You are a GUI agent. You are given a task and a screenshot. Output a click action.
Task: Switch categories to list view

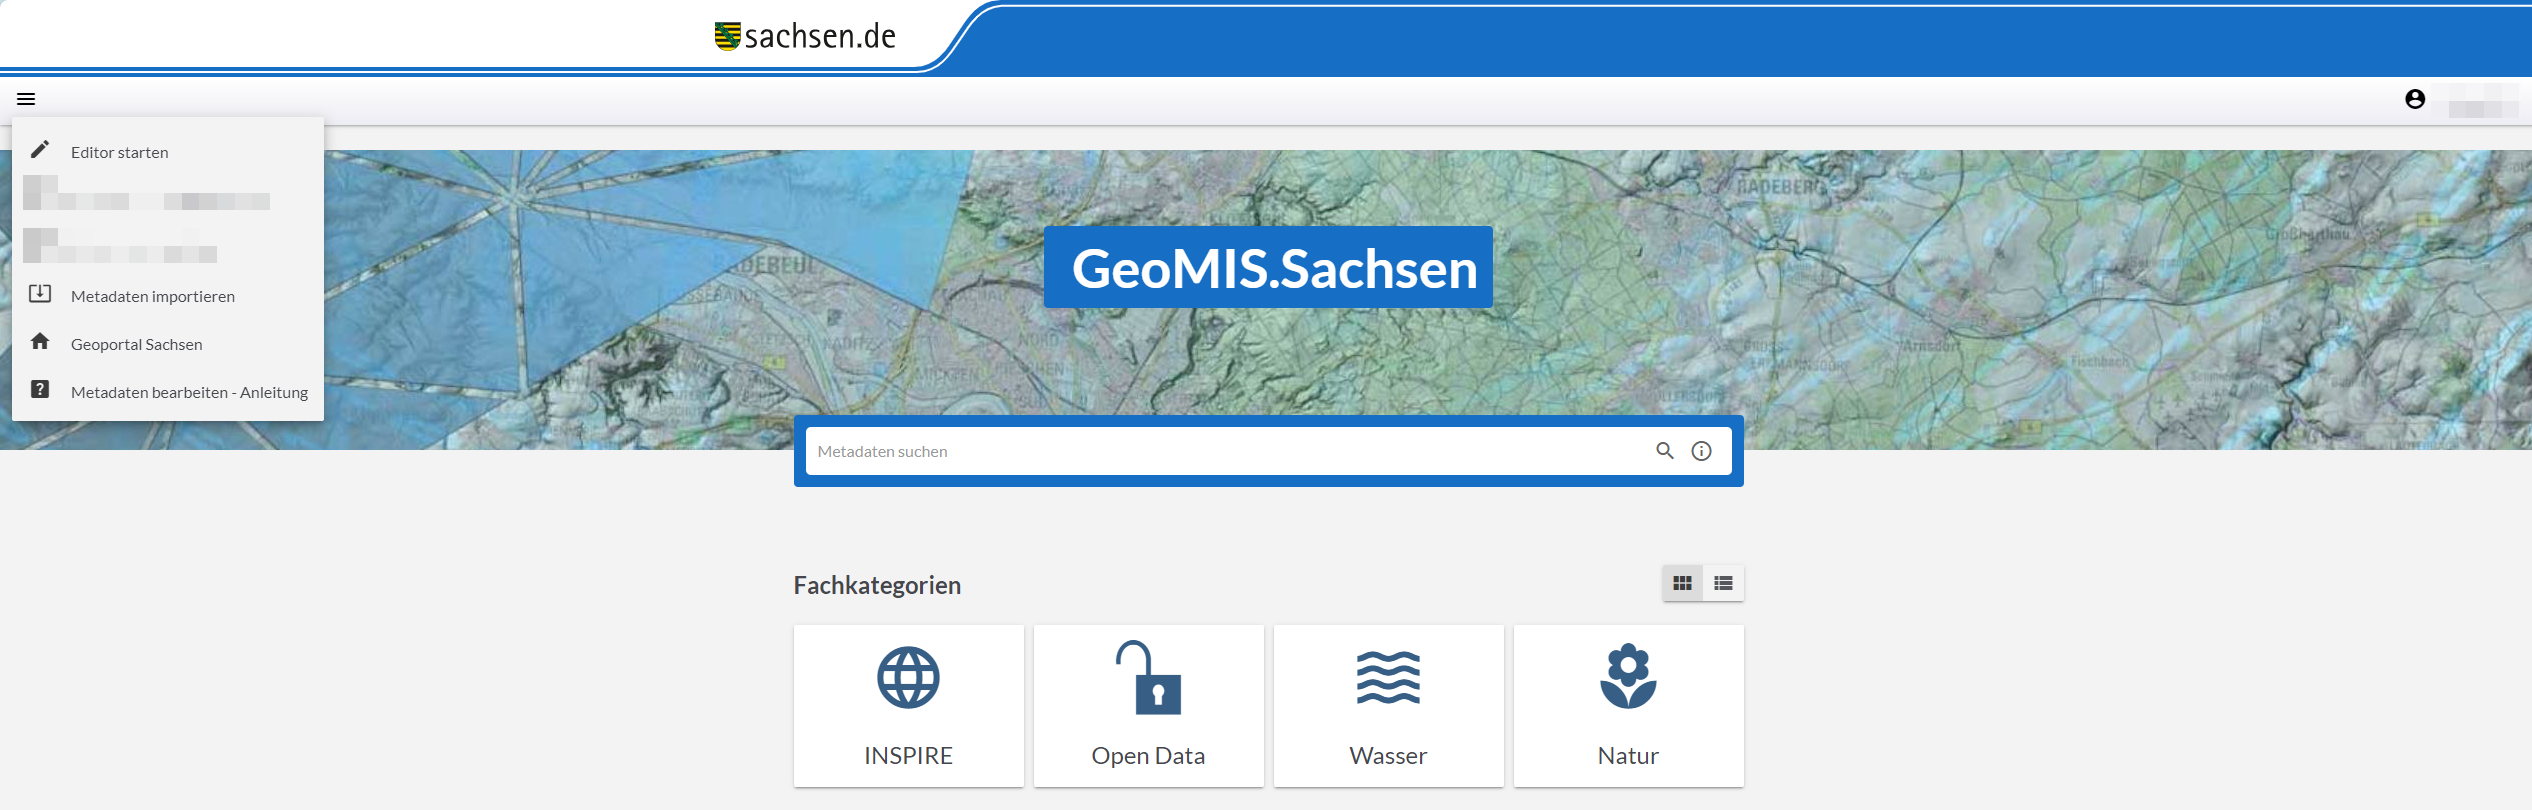click(1723, 583)
